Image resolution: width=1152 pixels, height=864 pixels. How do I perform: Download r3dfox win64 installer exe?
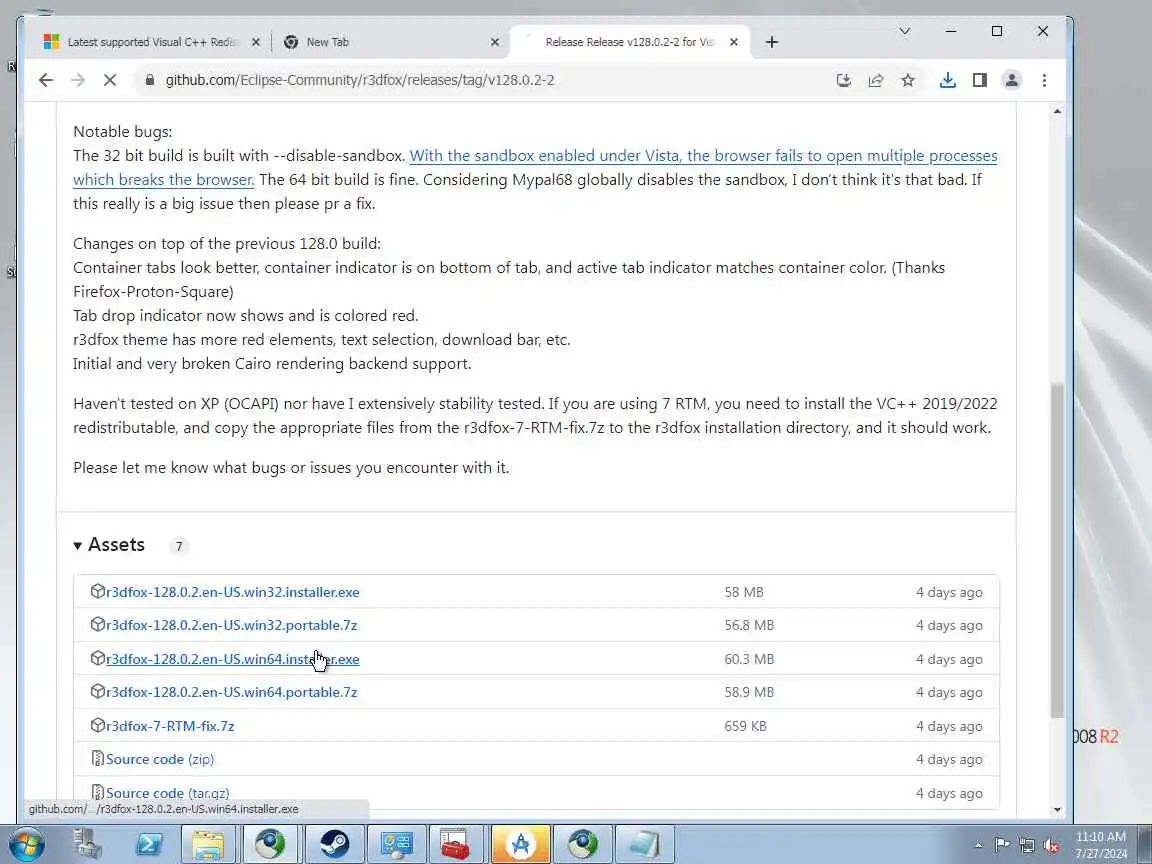pos(233,659)
